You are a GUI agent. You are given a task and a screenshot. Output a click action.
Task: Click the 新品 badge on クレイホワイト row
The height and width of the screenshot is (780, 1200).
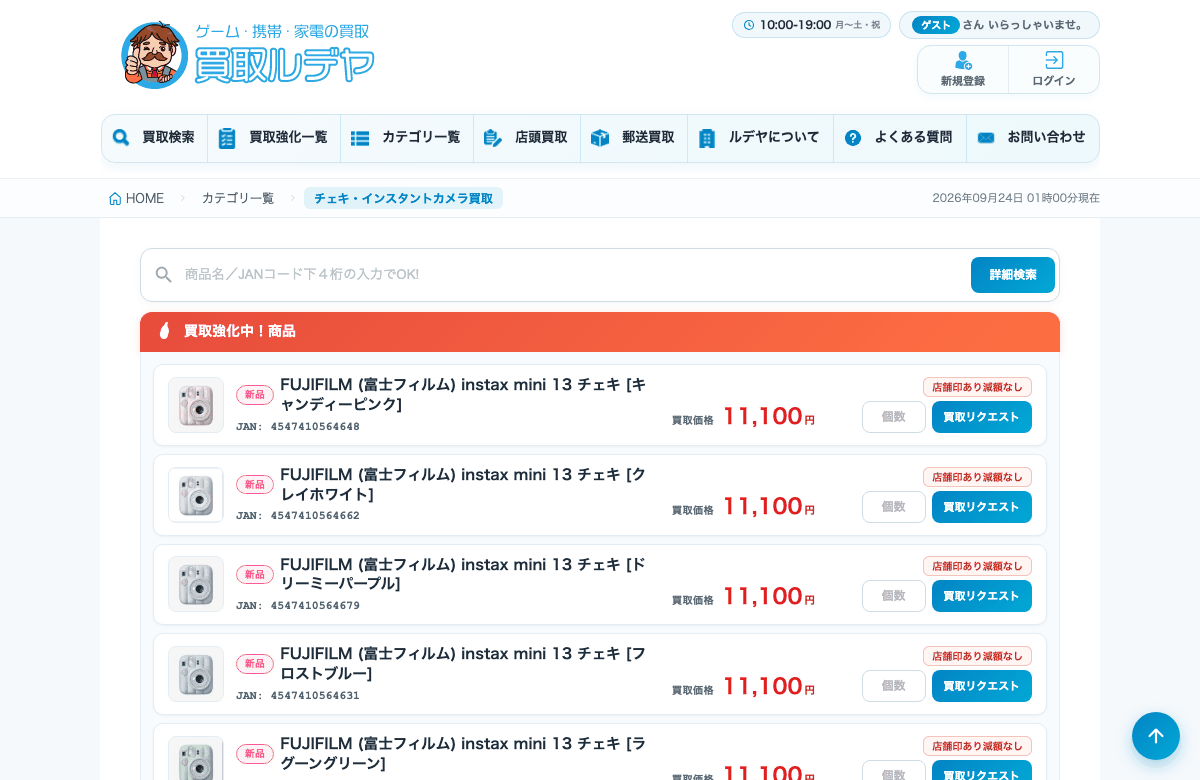(255, 484)
